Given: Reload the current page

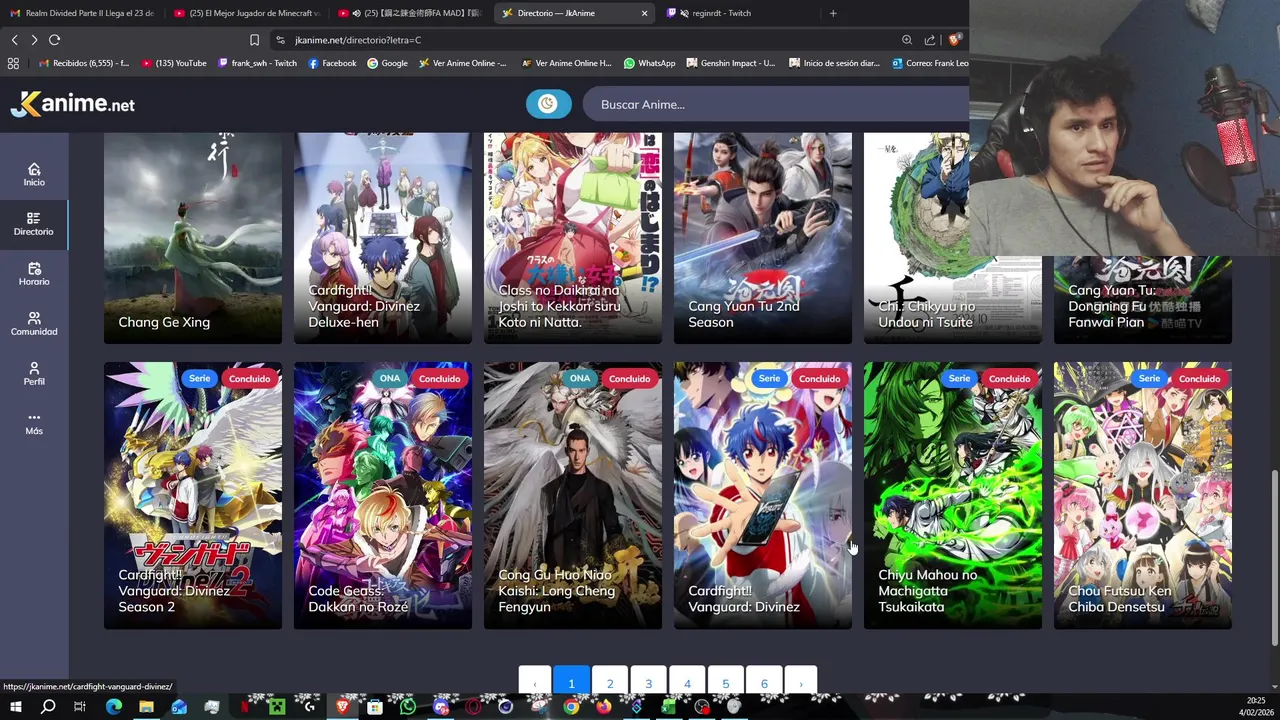Looking at the screenshot, I should (x=54, y=40).
